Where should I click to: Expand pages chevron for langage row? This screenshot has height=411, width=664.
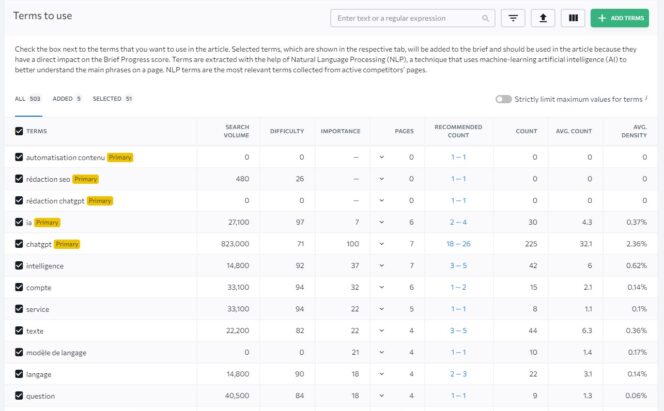(381, 373)
